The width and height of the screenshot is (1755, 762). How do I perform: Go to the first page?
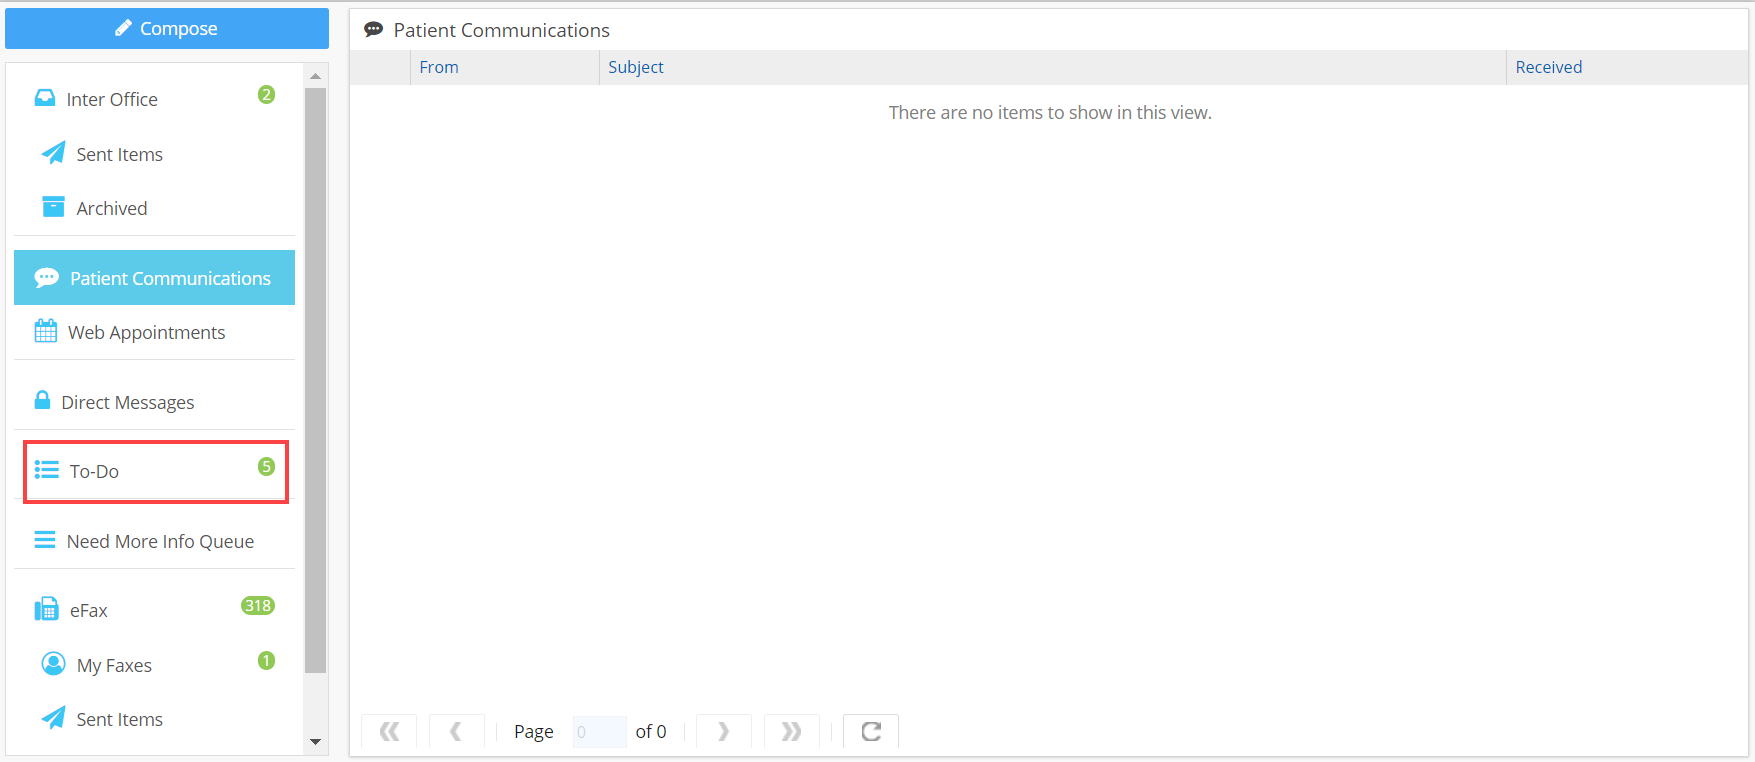click(x=389, y=731)
